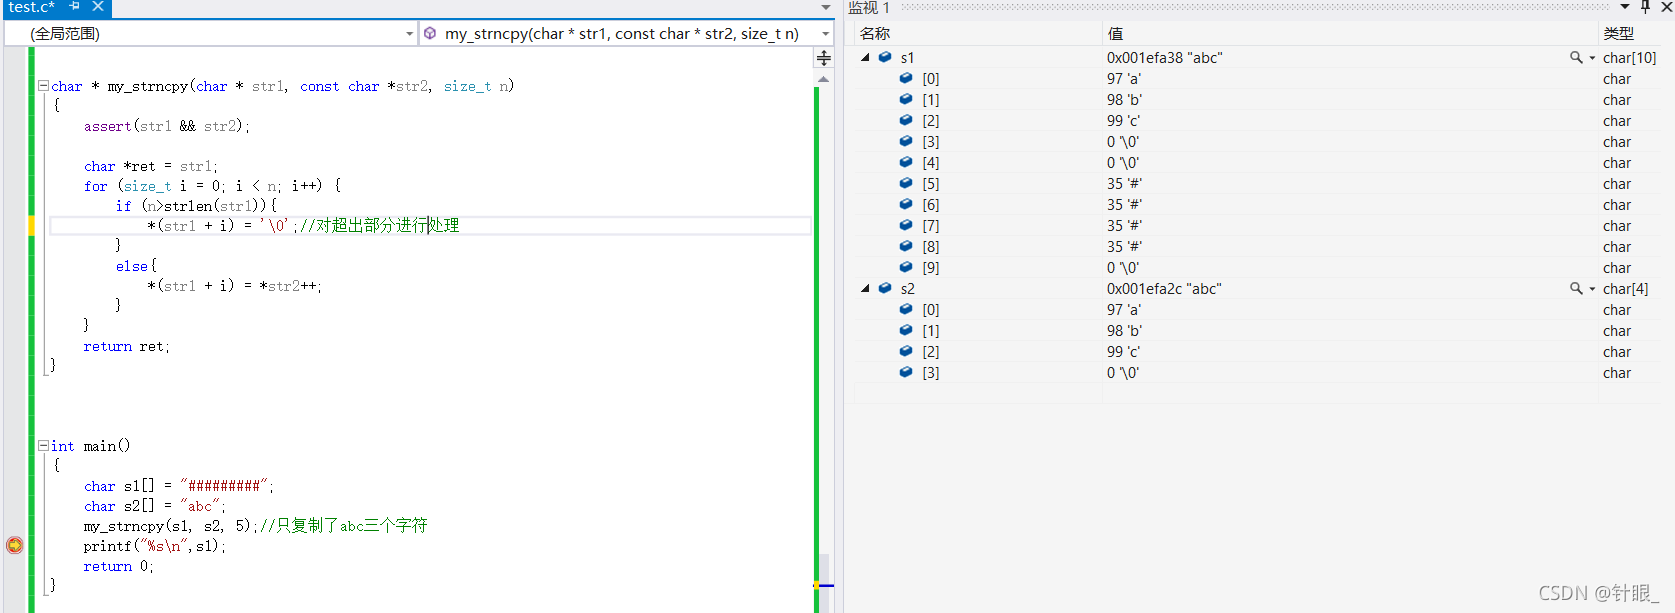Click the s1 [6] element icon

[906, 204]
